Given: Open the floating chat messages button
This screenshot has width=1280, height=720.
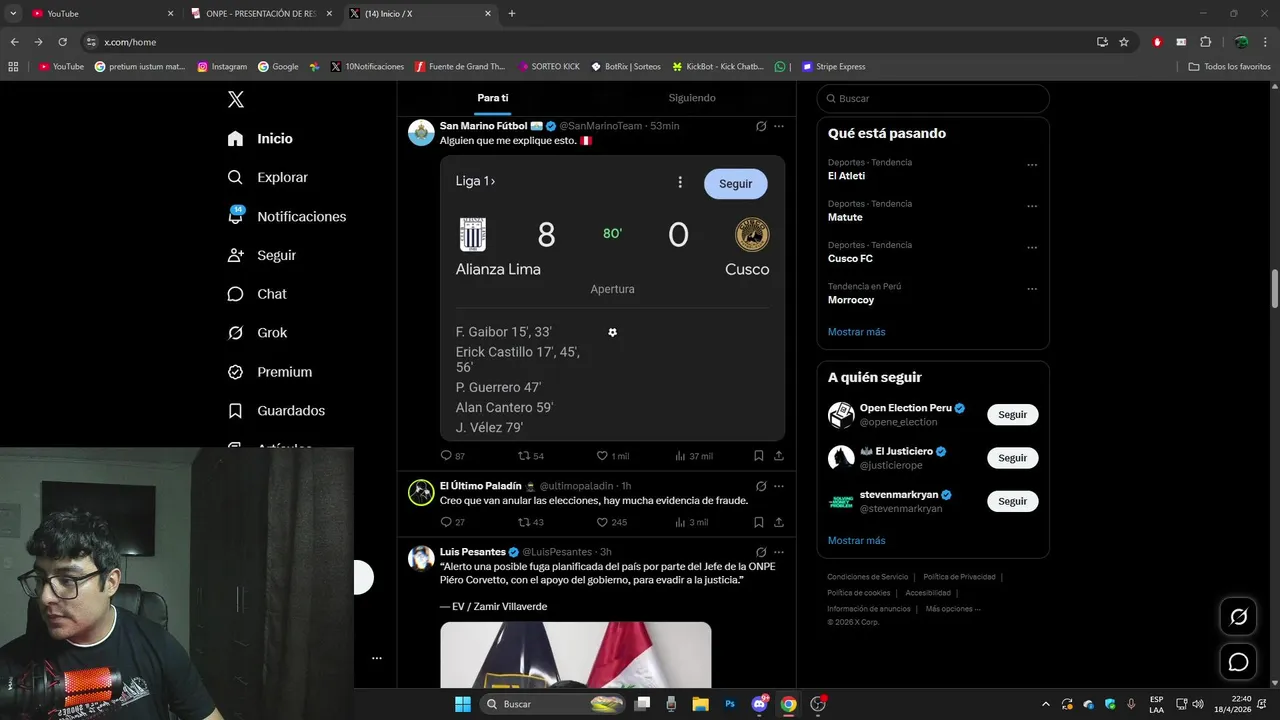Looking at the screenshot, I should pyautogui.click(x=1238, y=662).
